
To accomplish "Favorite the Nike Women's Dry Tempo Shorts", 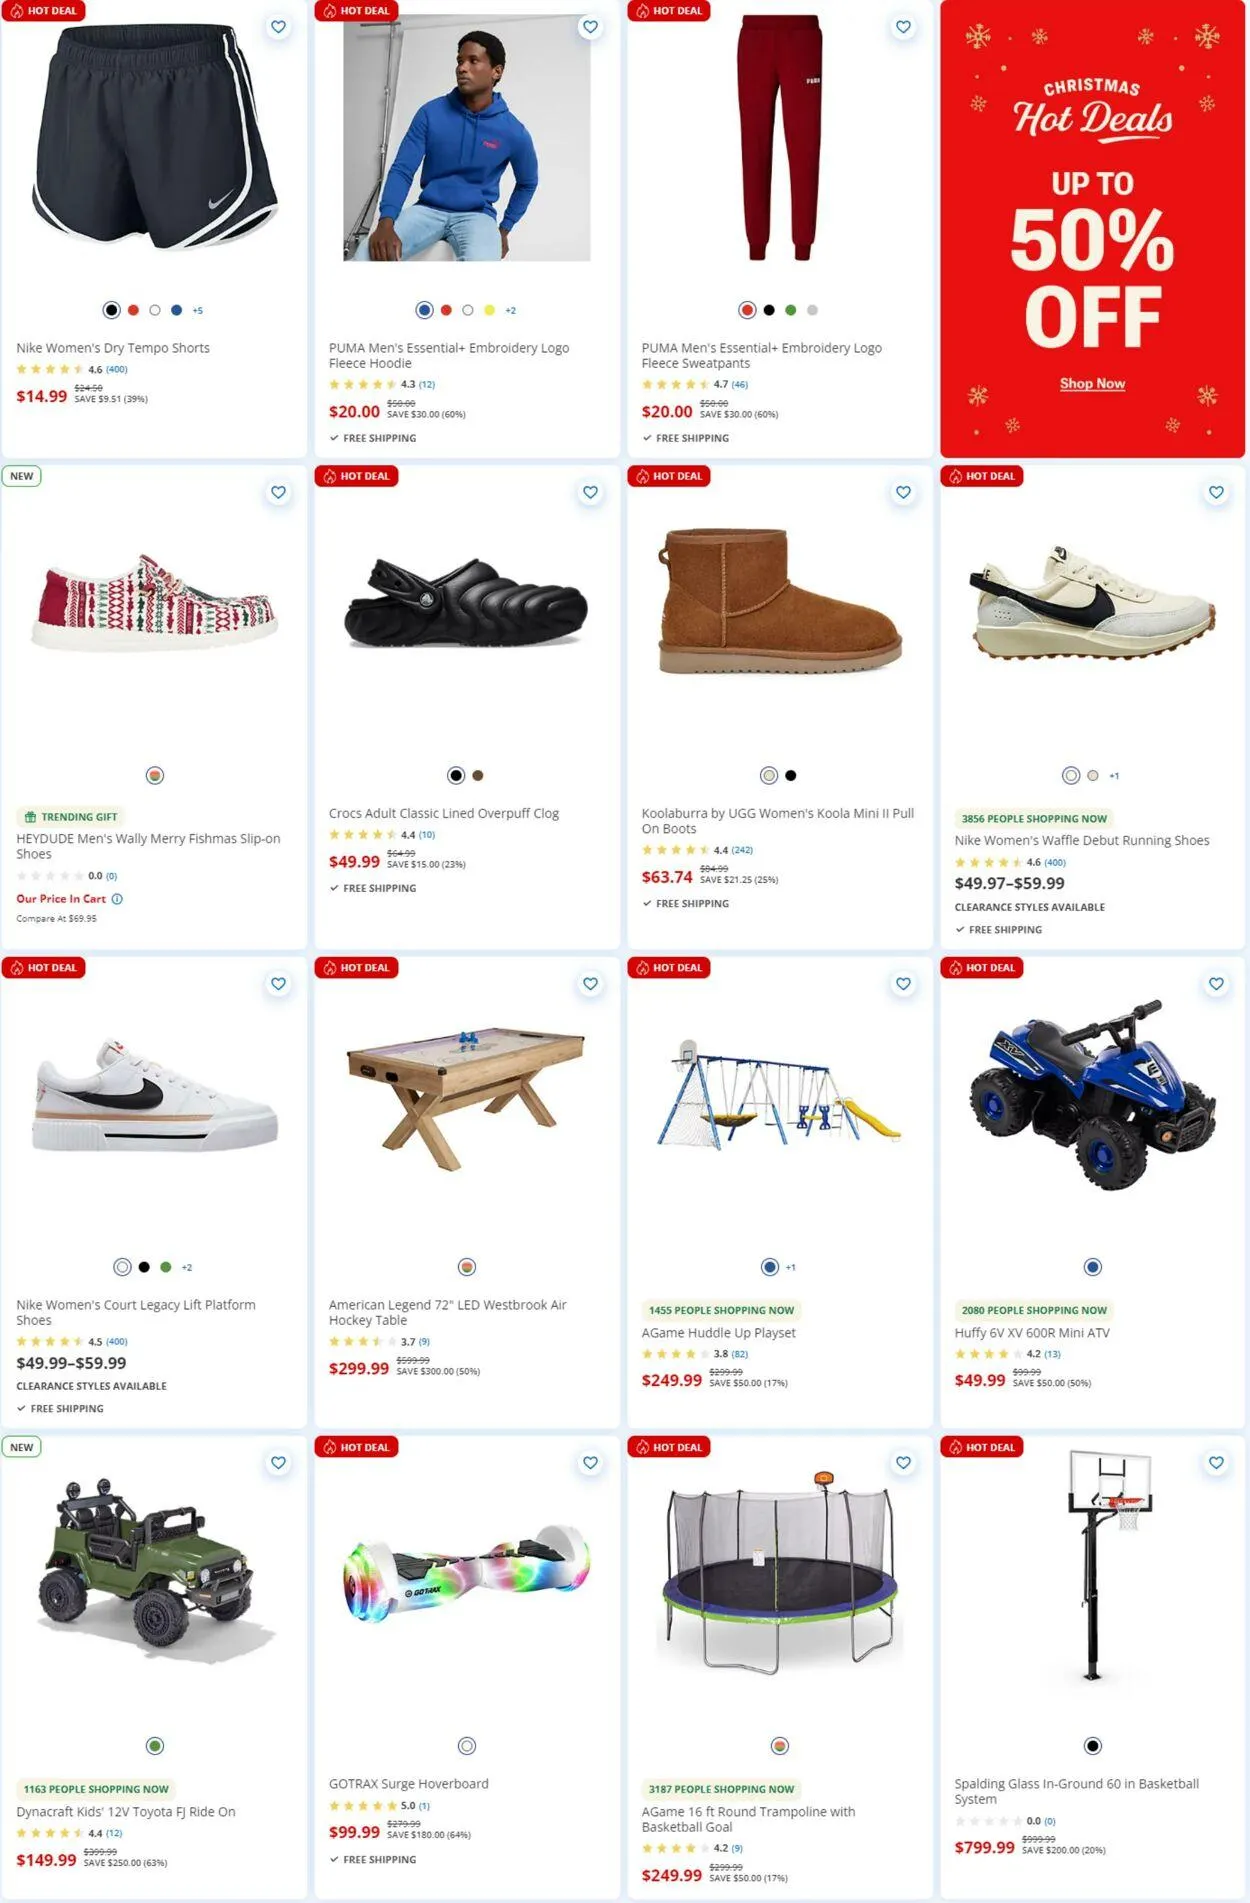I will (x=278, y=27).
